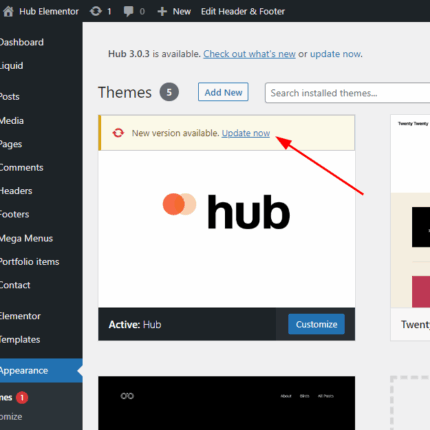The width and height of the screenshot is (430, 430).
Task: Click 'update now' in Hub 3.0.3 notice
Action: (x=335, y=54)
